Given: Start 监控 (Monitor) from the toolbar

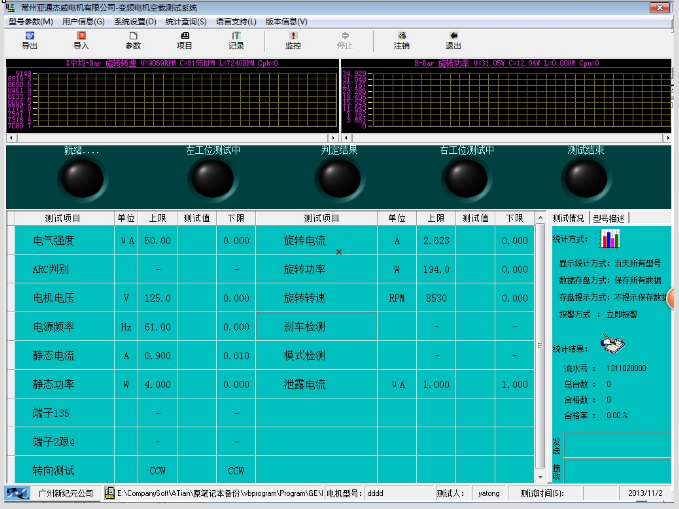Looking at the screenshot, I should point(293,40).
